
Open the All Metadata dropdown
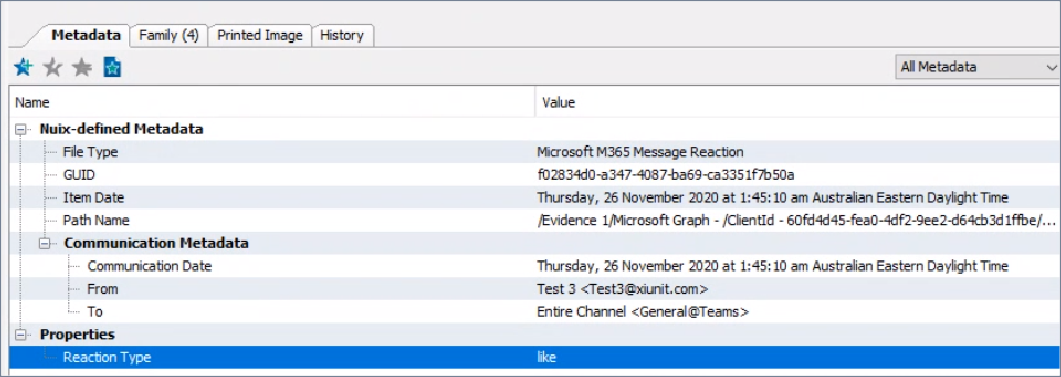977,67
